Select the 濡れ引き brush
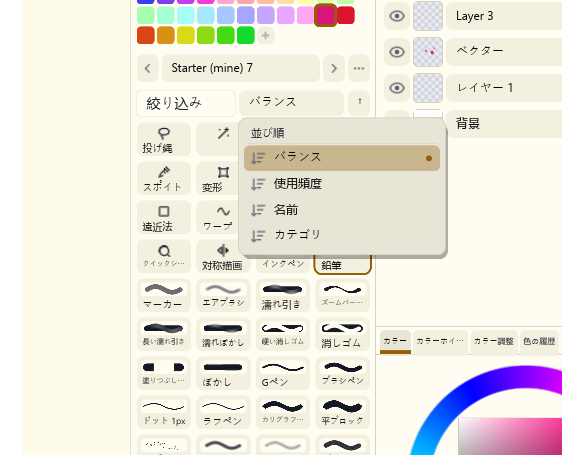 coord(283,295)
